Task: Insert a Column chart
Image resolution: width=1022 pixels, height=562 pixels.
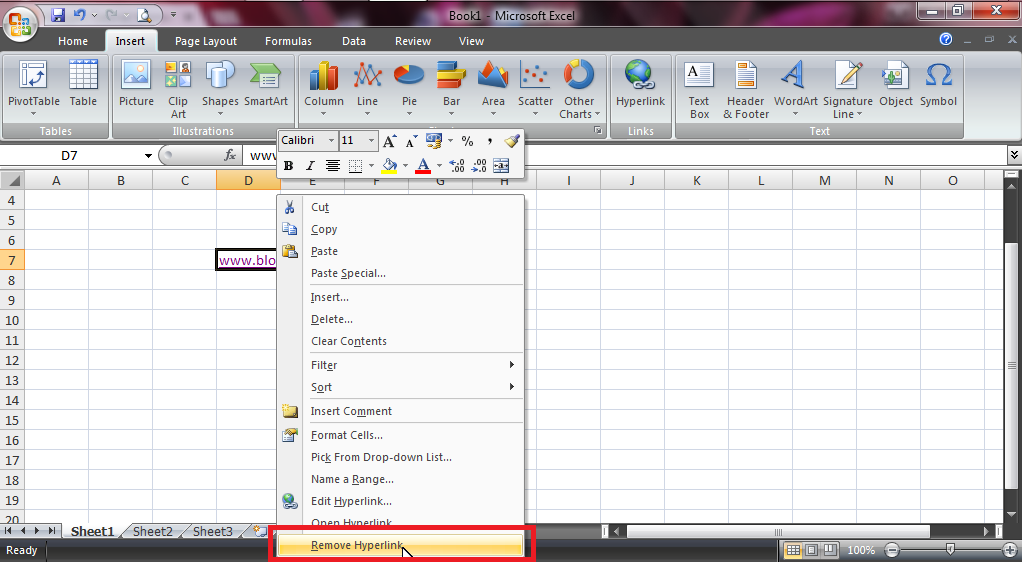Action: pos(324,88)
